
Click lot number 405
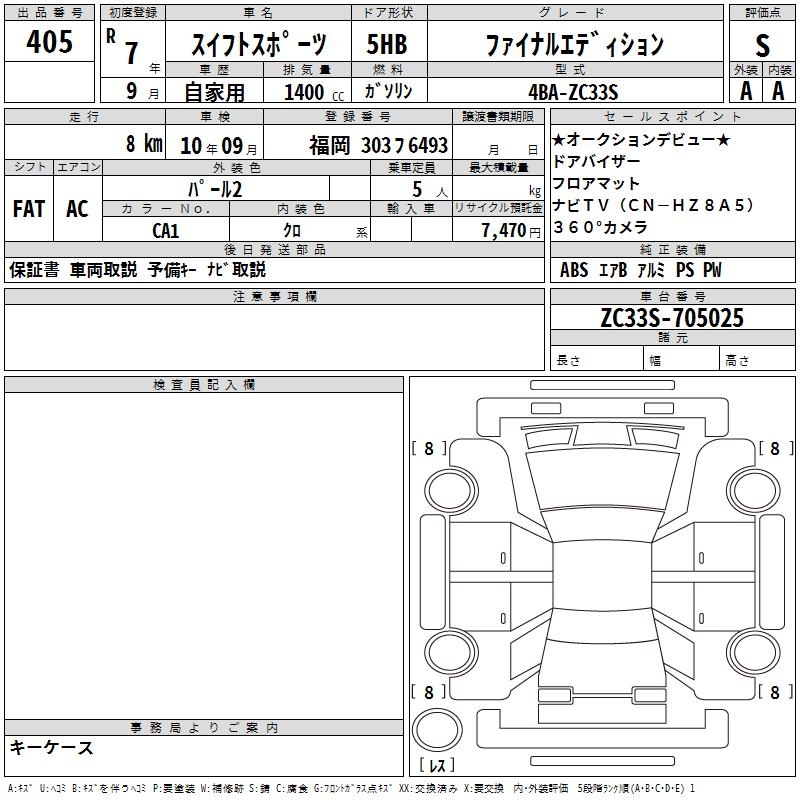click(49, 41)
